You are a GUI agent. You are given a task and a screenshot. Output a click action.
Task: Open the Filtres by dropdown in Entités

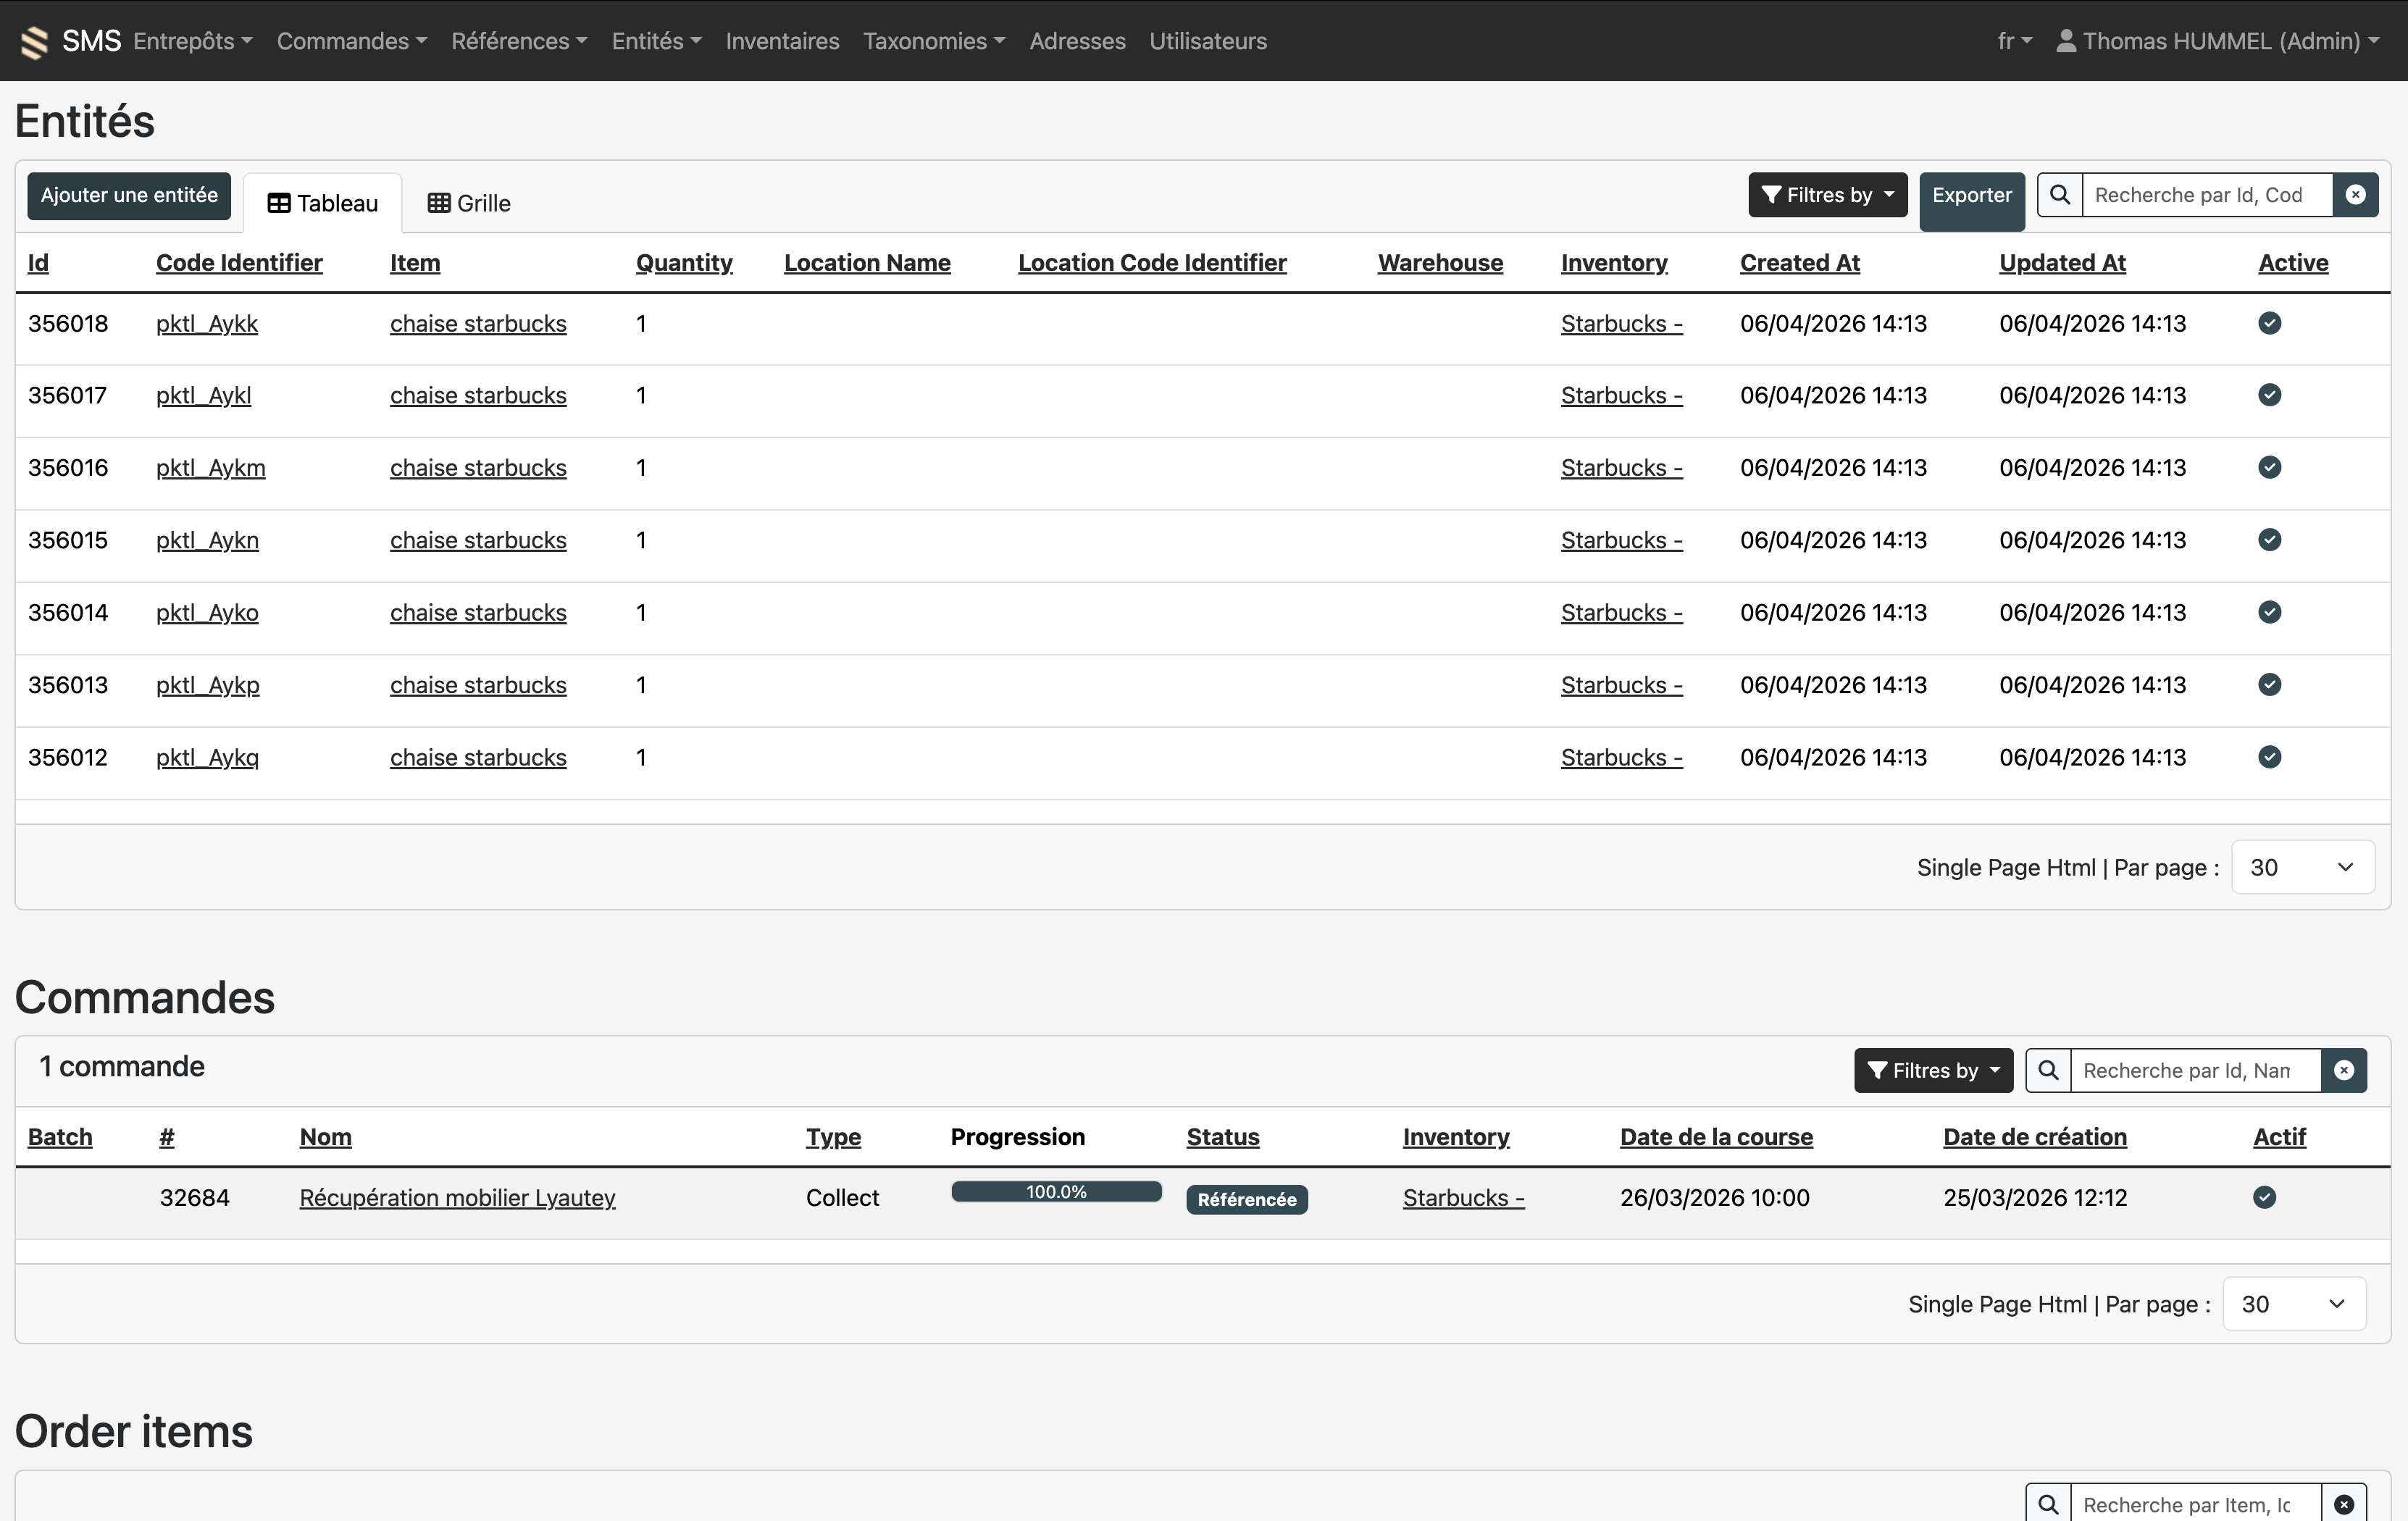(1827, 194)
